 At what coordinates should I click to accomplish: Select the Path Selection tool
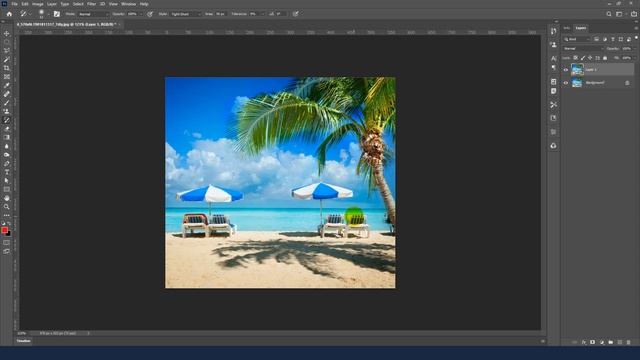click(x=7, y=180)
